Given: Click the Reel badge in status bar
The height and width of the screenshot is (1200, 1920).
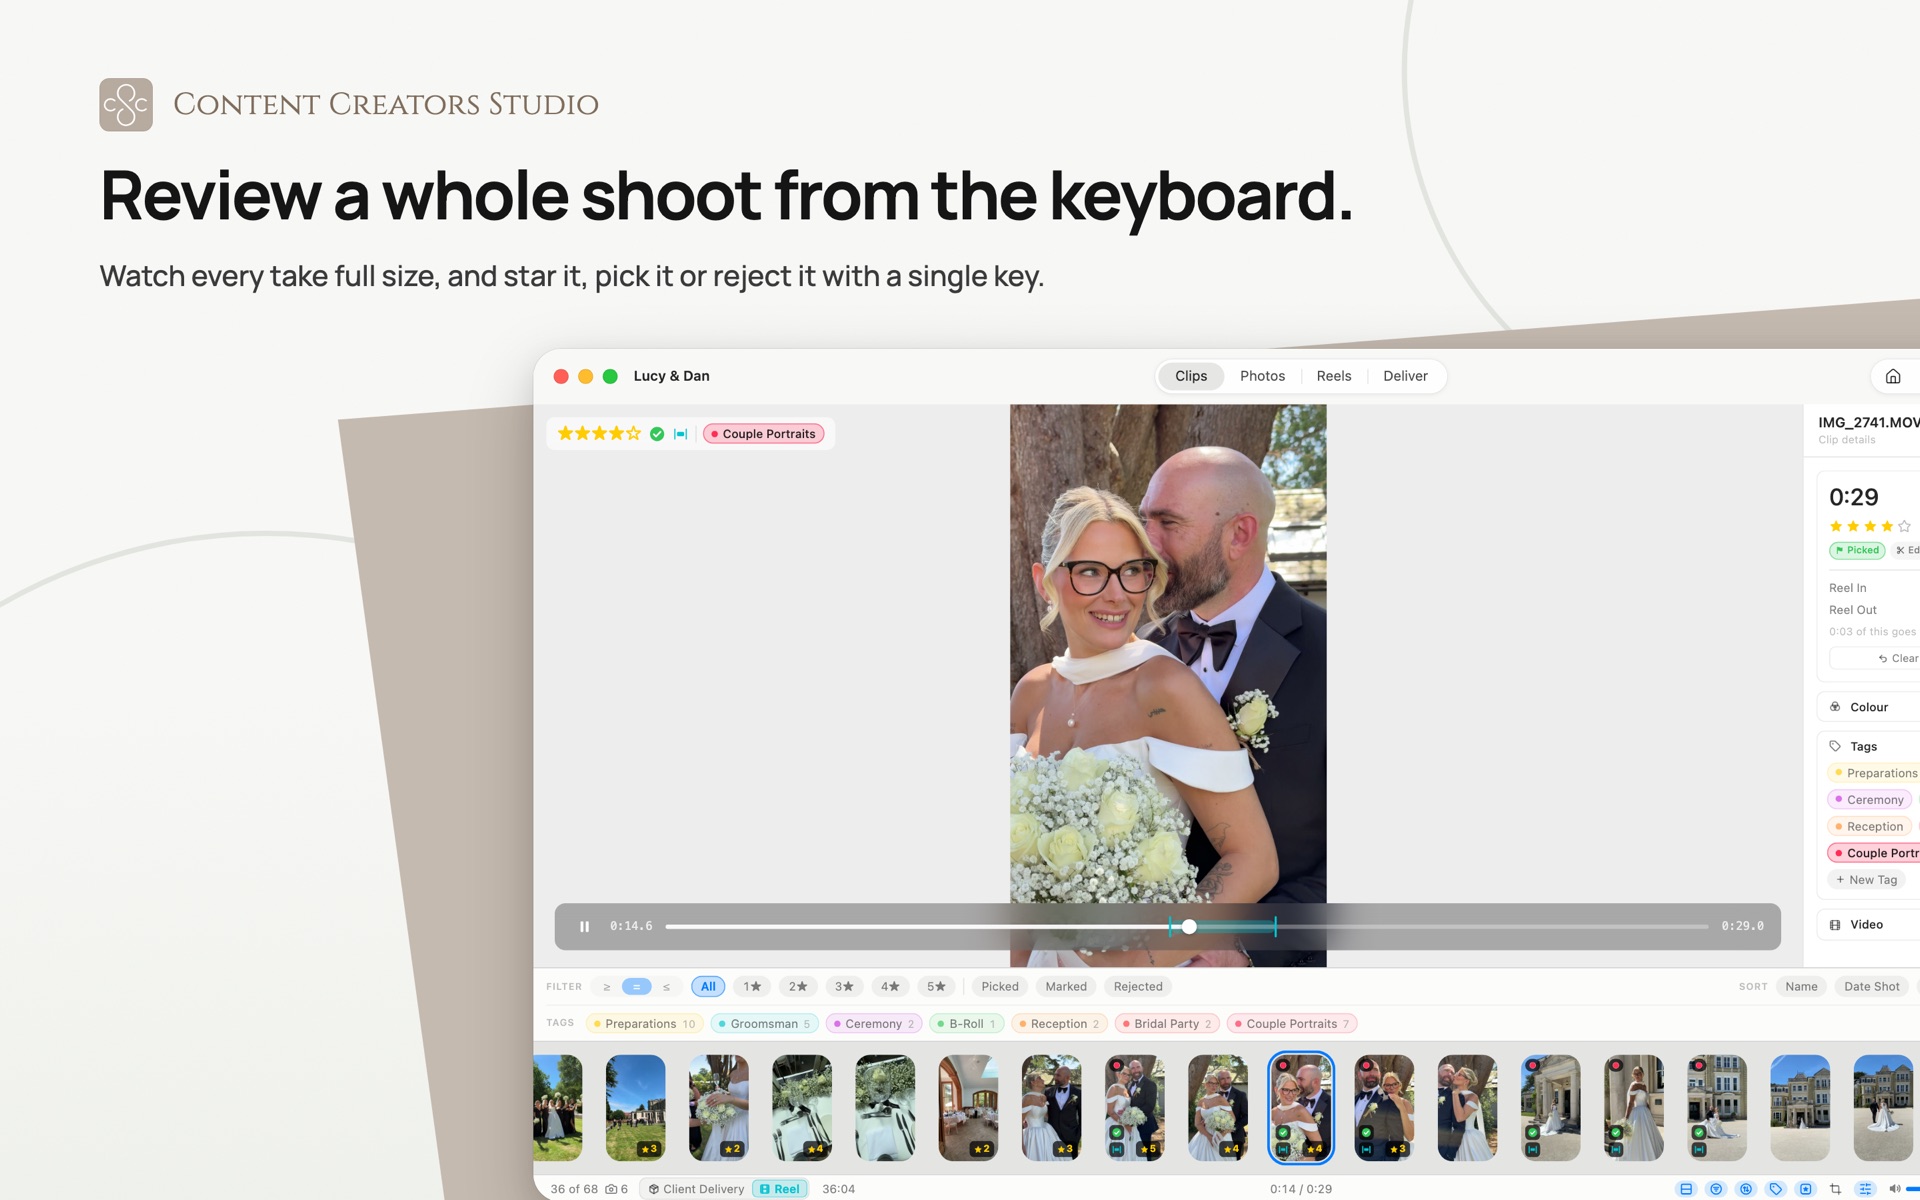Looking at the screenshot, I should point(779,1189).
